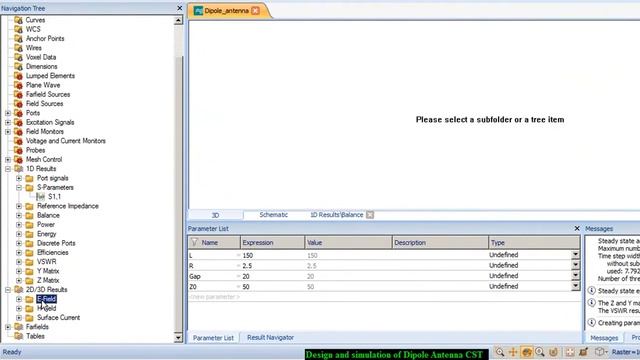Expand the Field Monitors node
Image resolution: width=640 pixels, height=360 pixels.
8,132
